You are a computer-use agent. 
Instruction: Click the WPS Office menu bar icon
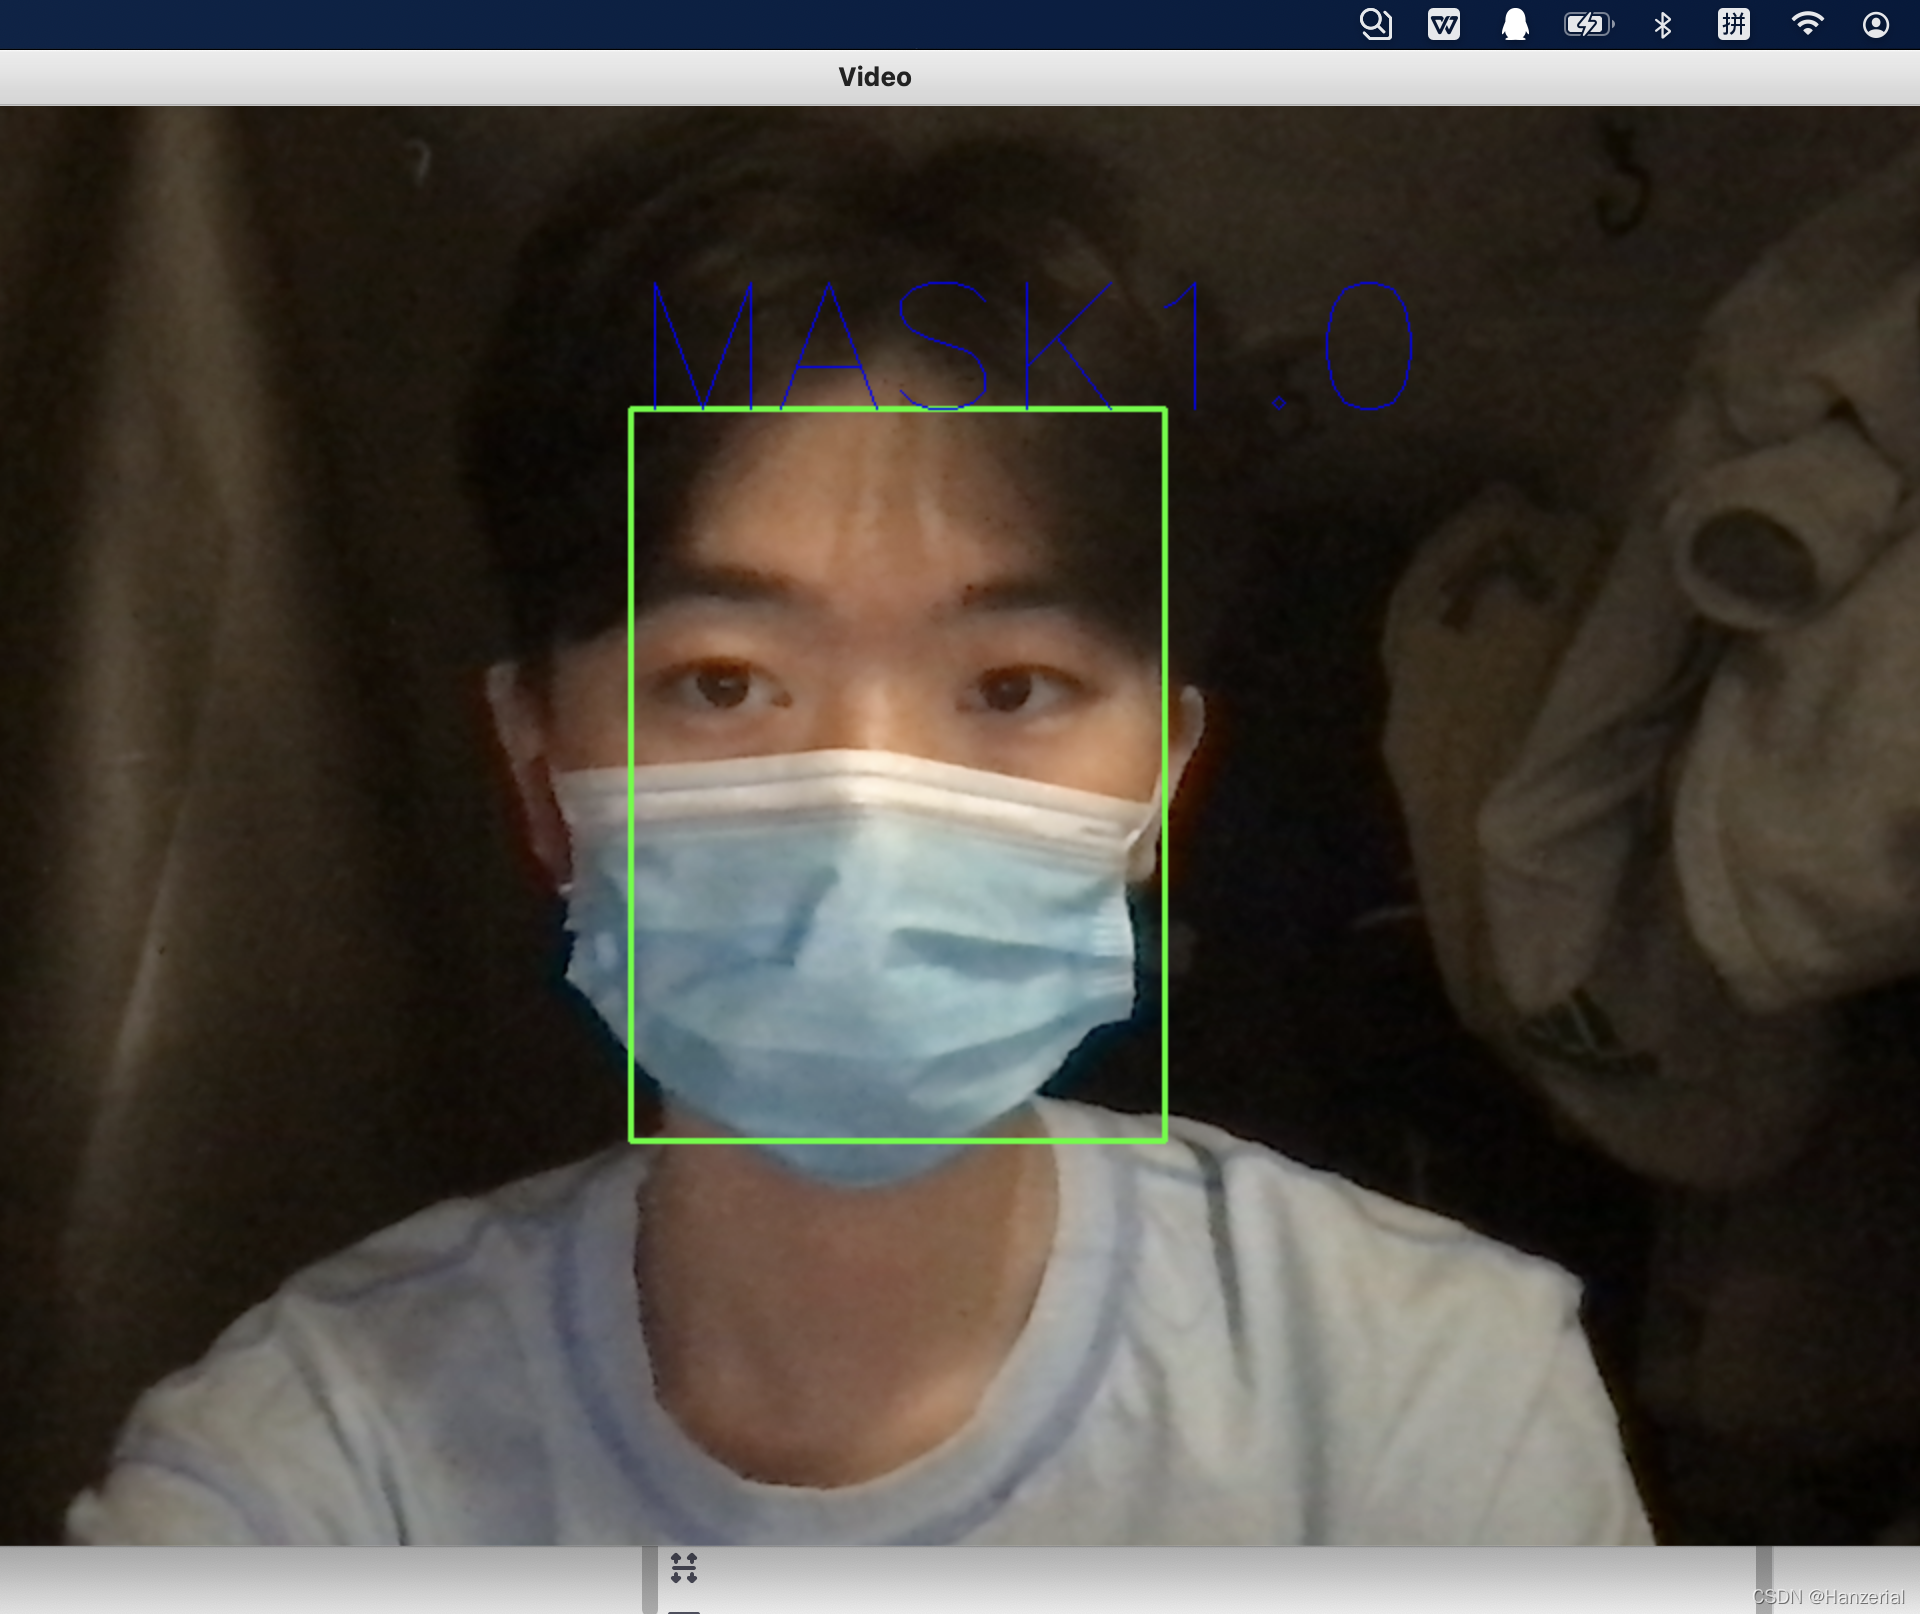point(1443,24)
